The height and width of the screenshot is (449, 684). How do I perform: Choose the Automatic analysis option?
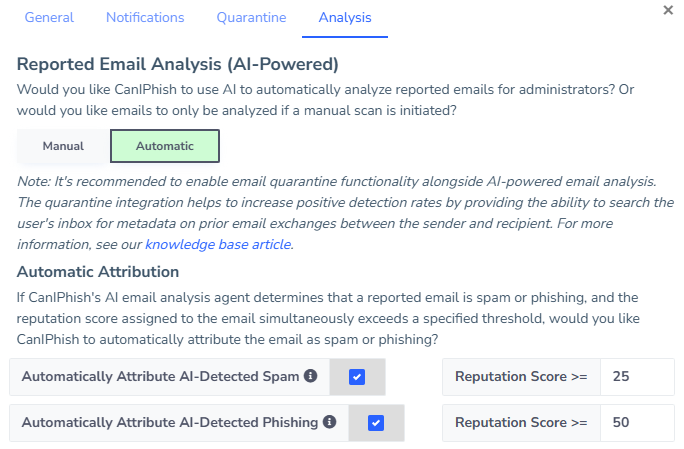click(165, 146)
